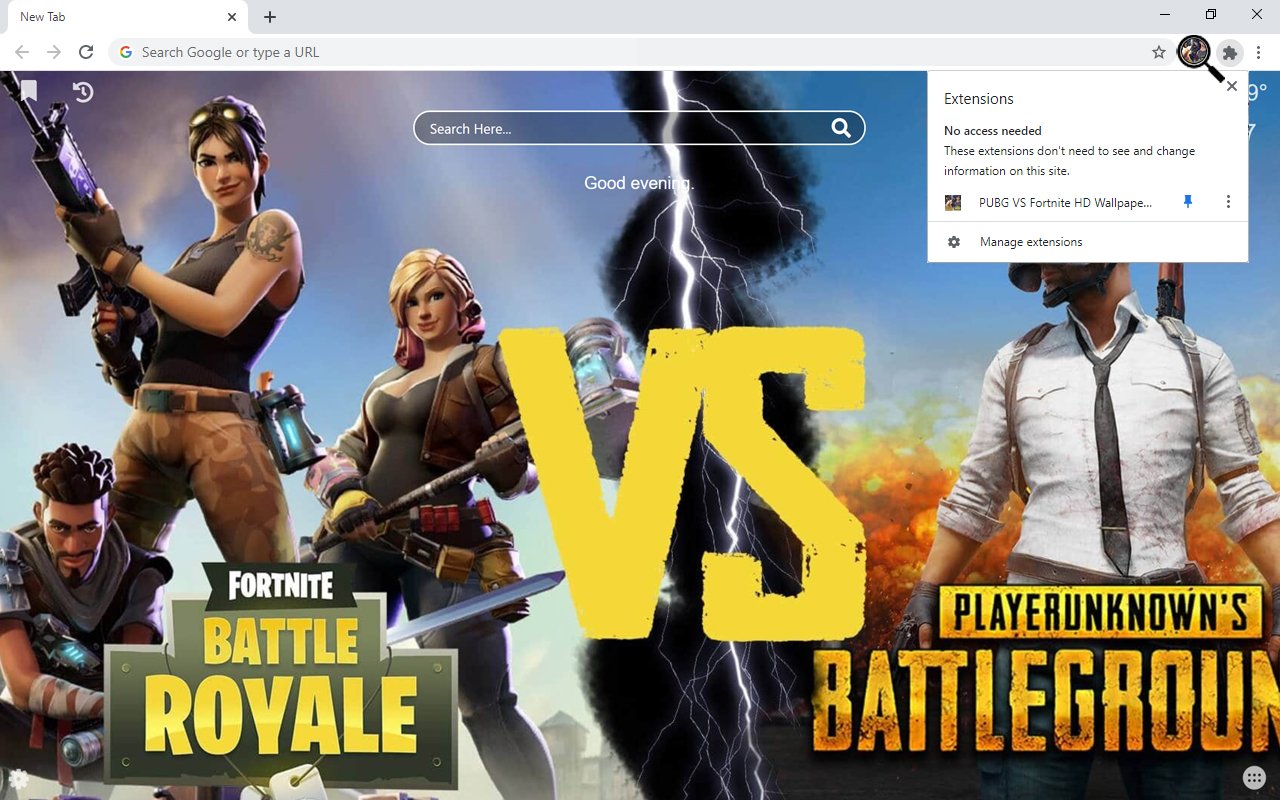
Task: Open the Chrome three-dot menu
Action: pos(1259,52)
